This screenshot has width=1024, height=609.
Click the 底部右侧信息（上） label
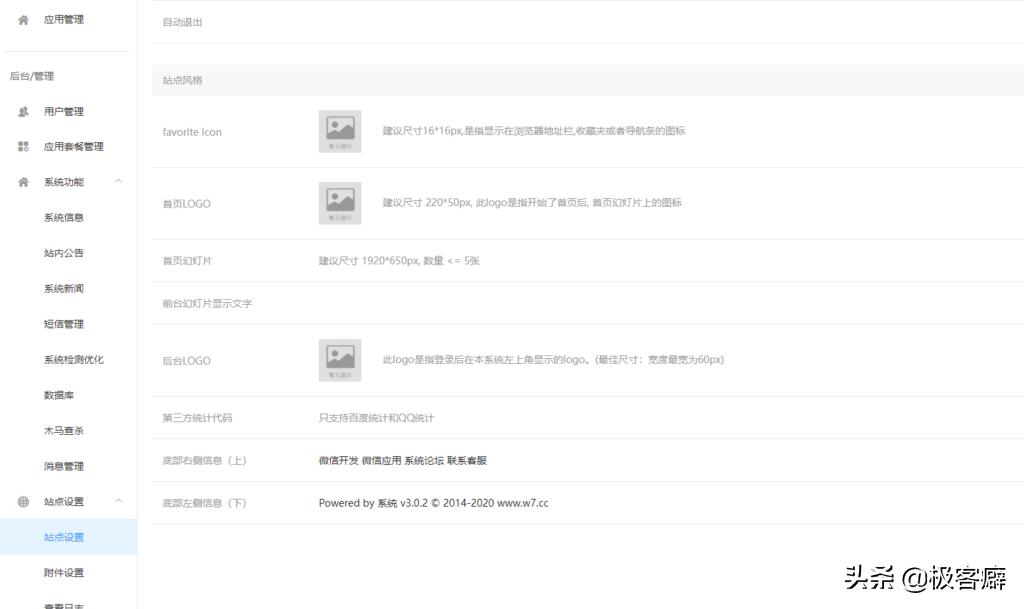[204, 460]
